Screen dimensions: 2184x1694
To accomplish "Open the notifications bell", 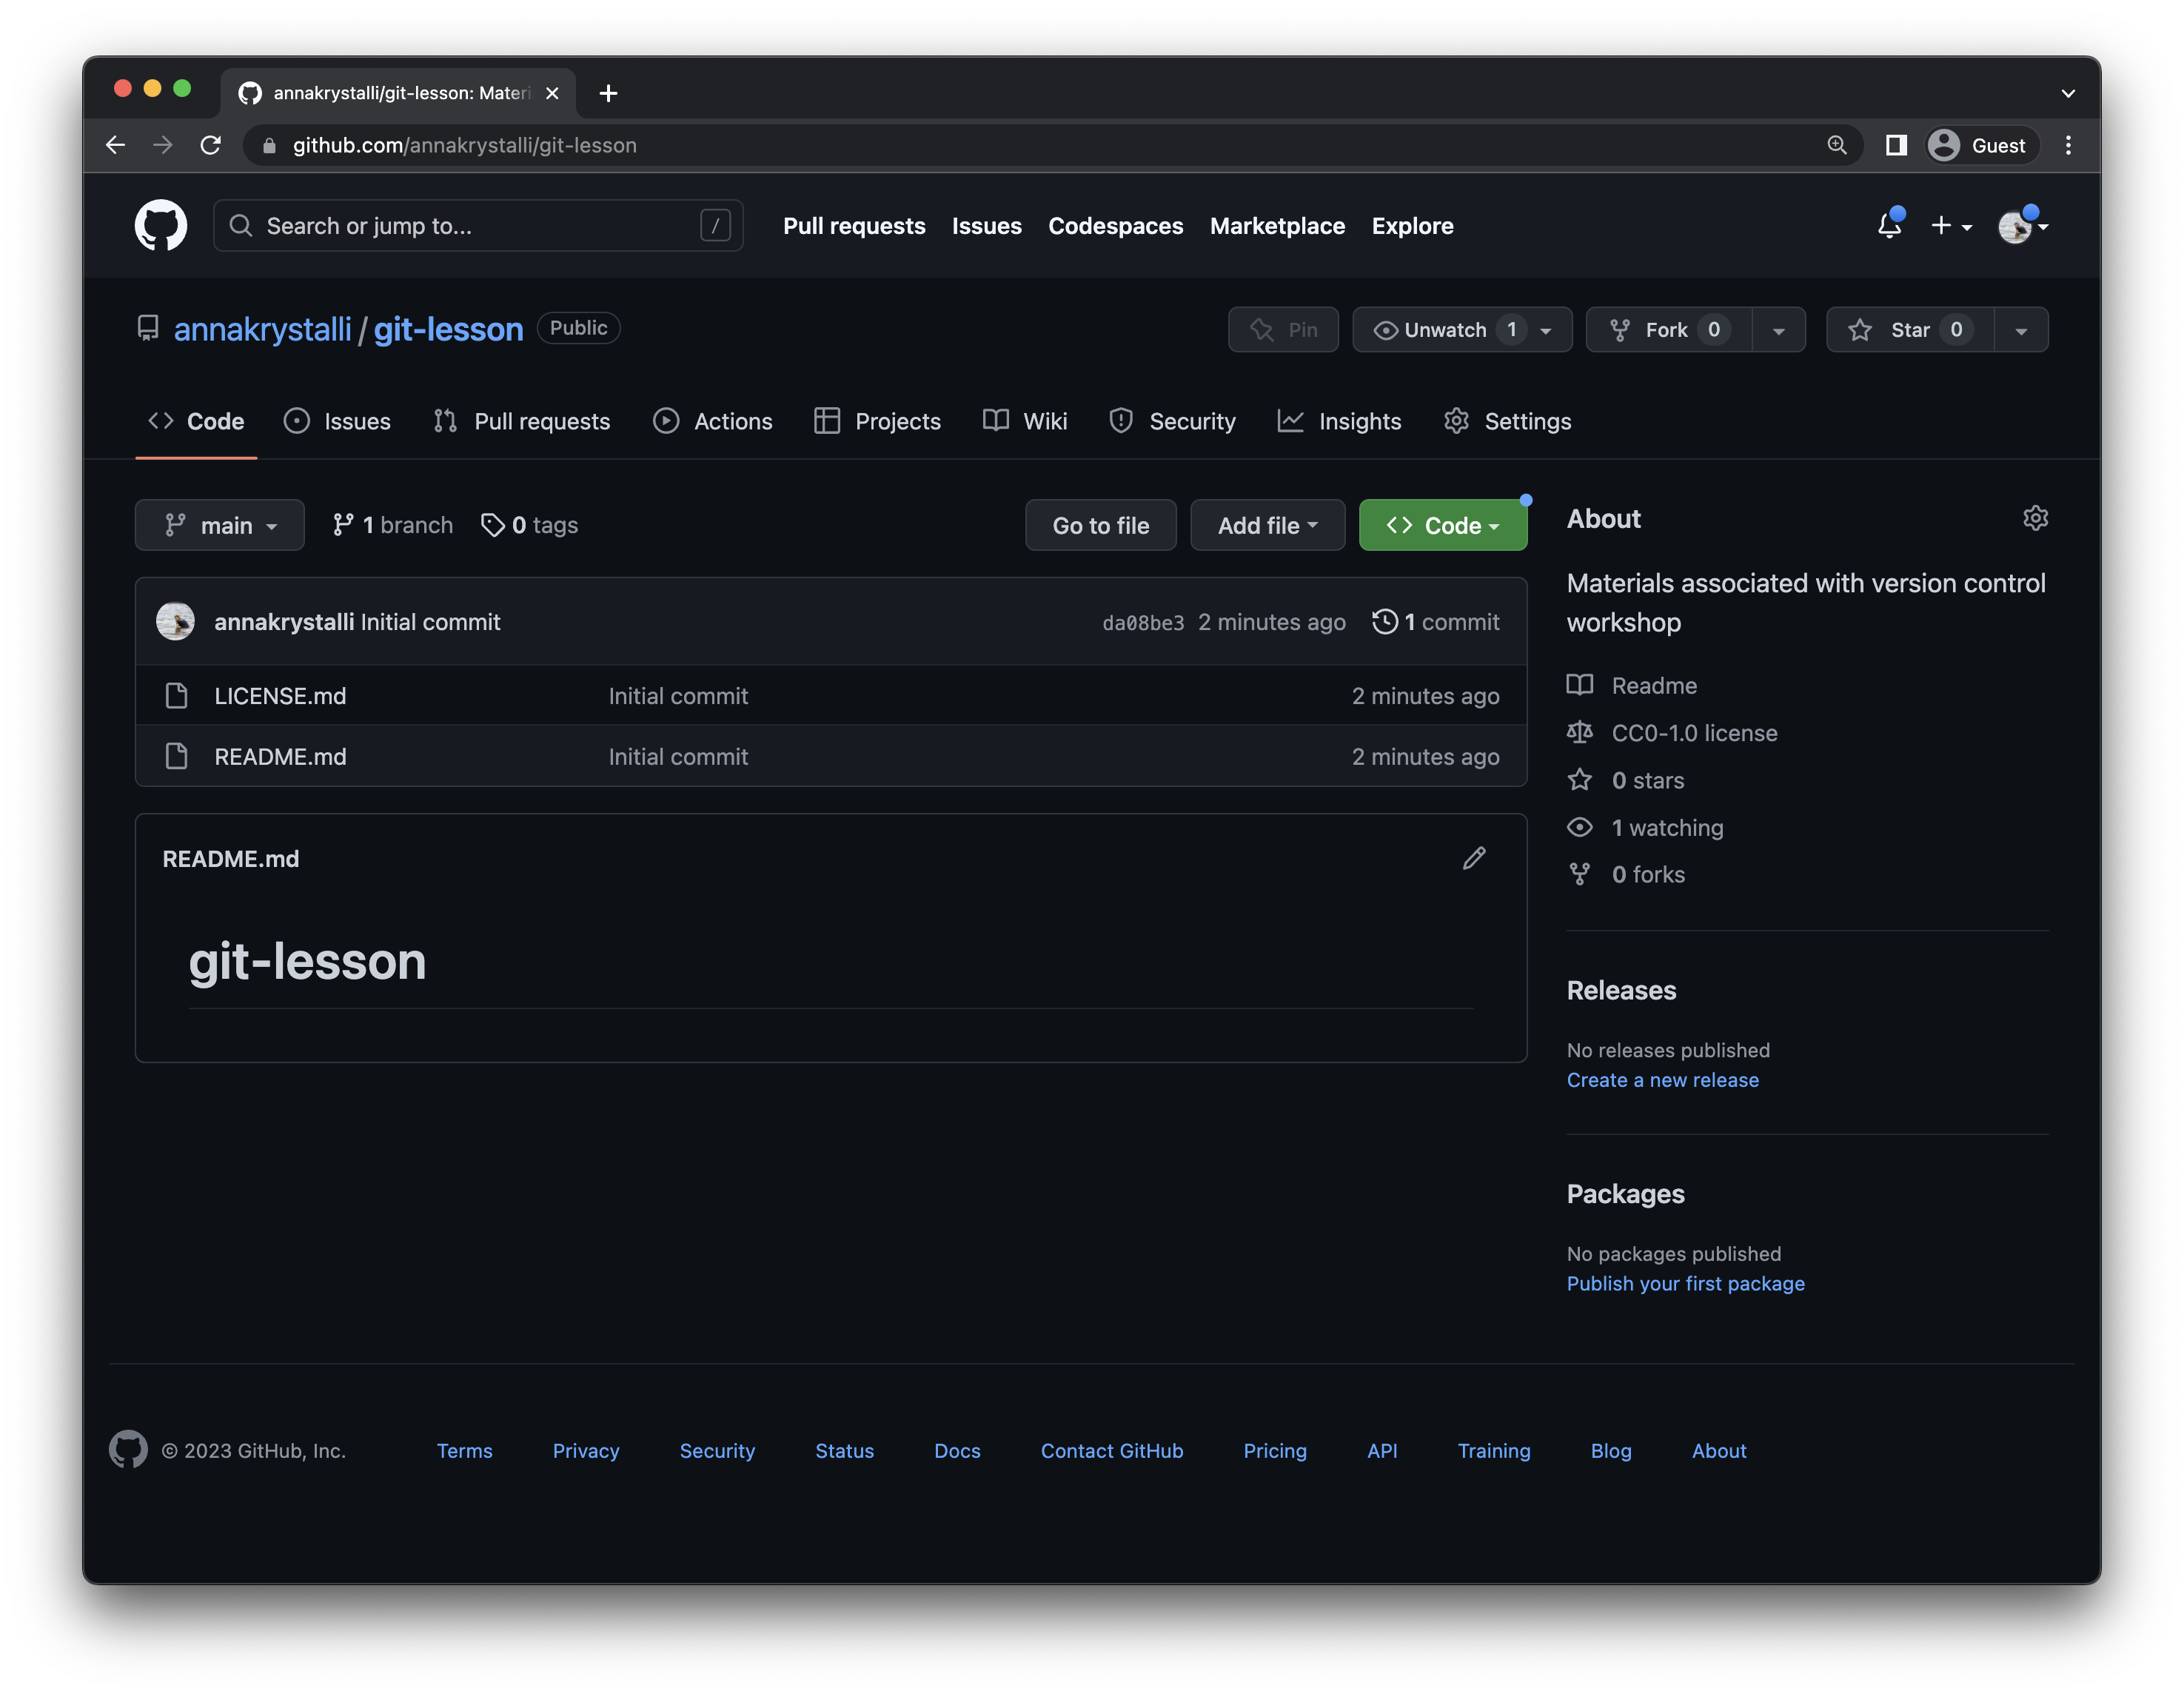I will click(x=1889, y=225).
